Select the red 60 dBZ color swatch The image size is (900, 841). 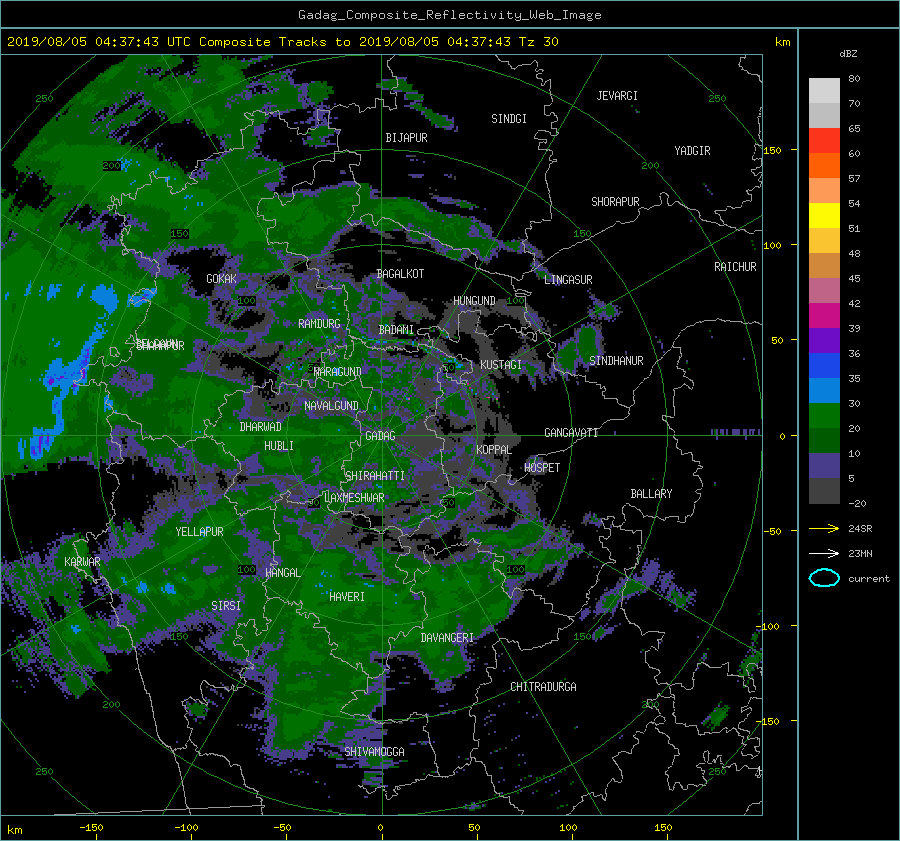click(x=824, y=141)
